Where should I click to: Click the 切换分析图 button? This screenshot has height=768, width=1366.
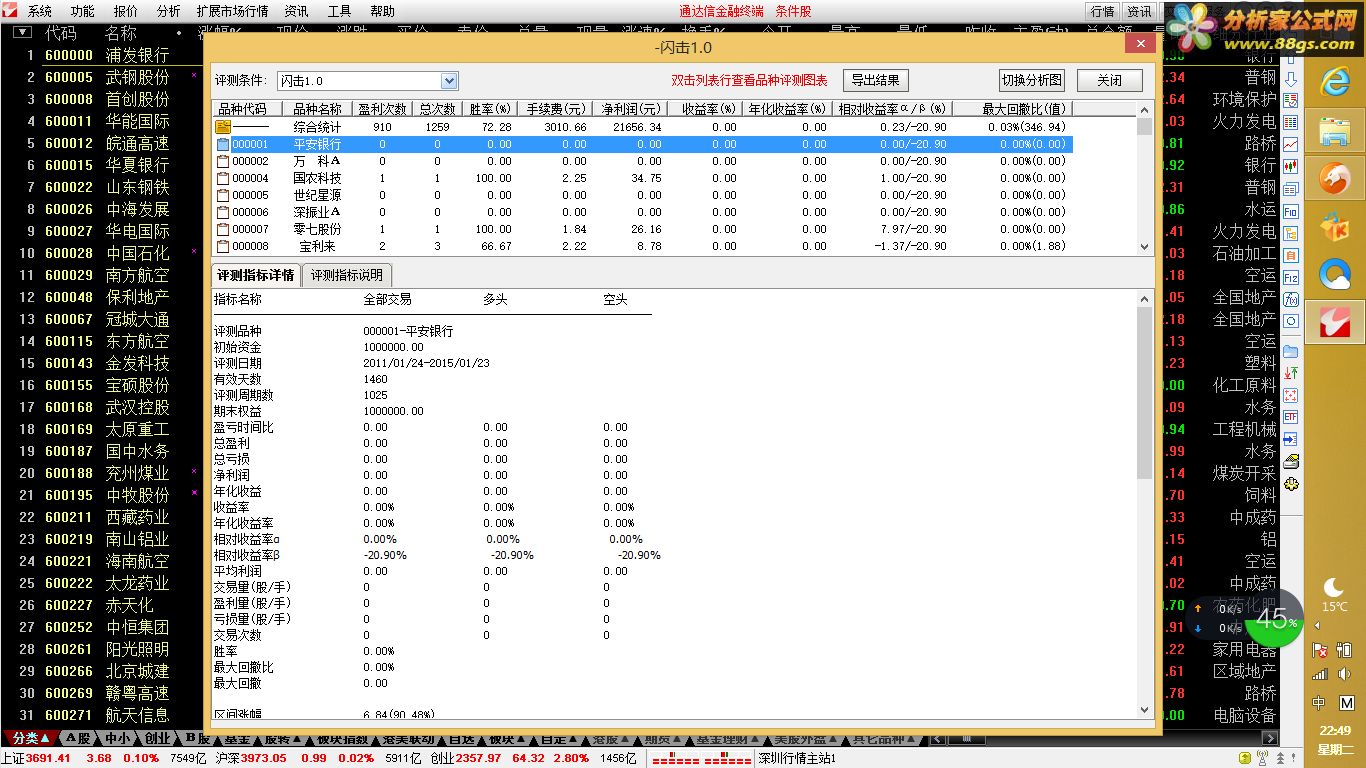(1033, 80)
